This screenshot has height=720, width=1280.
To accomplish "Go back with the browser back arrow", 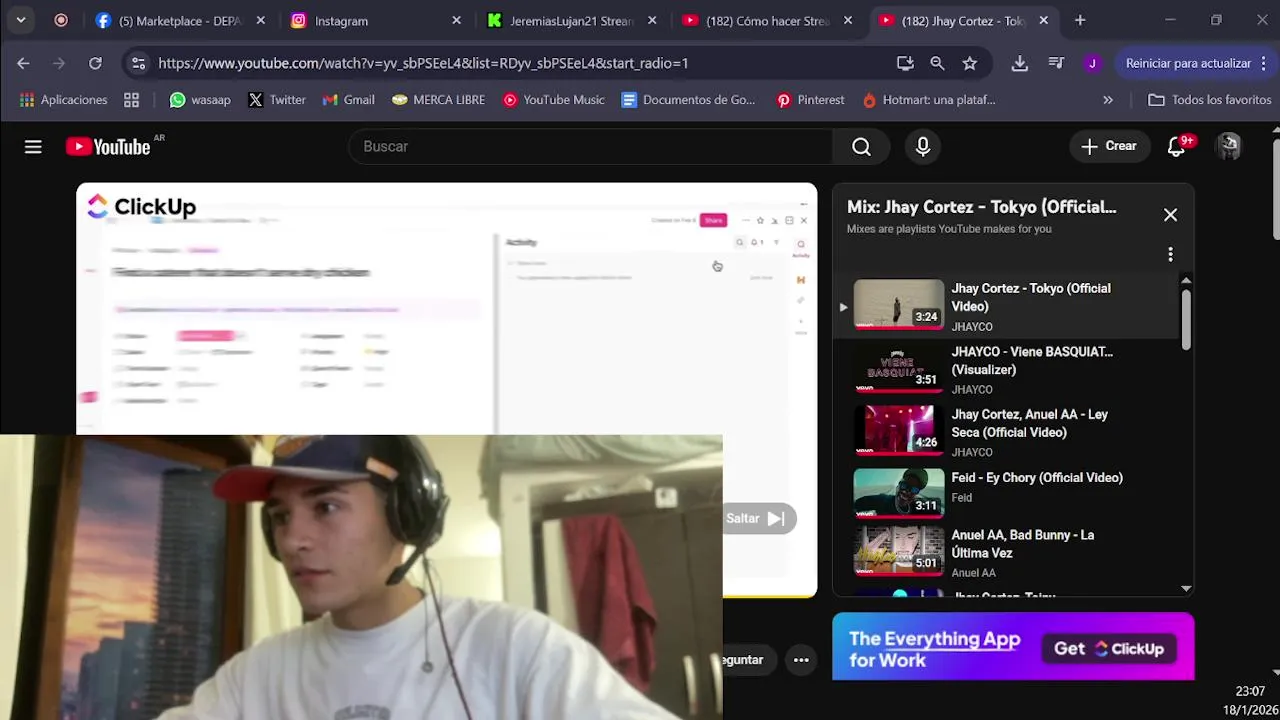I will (x=23, y=63).
